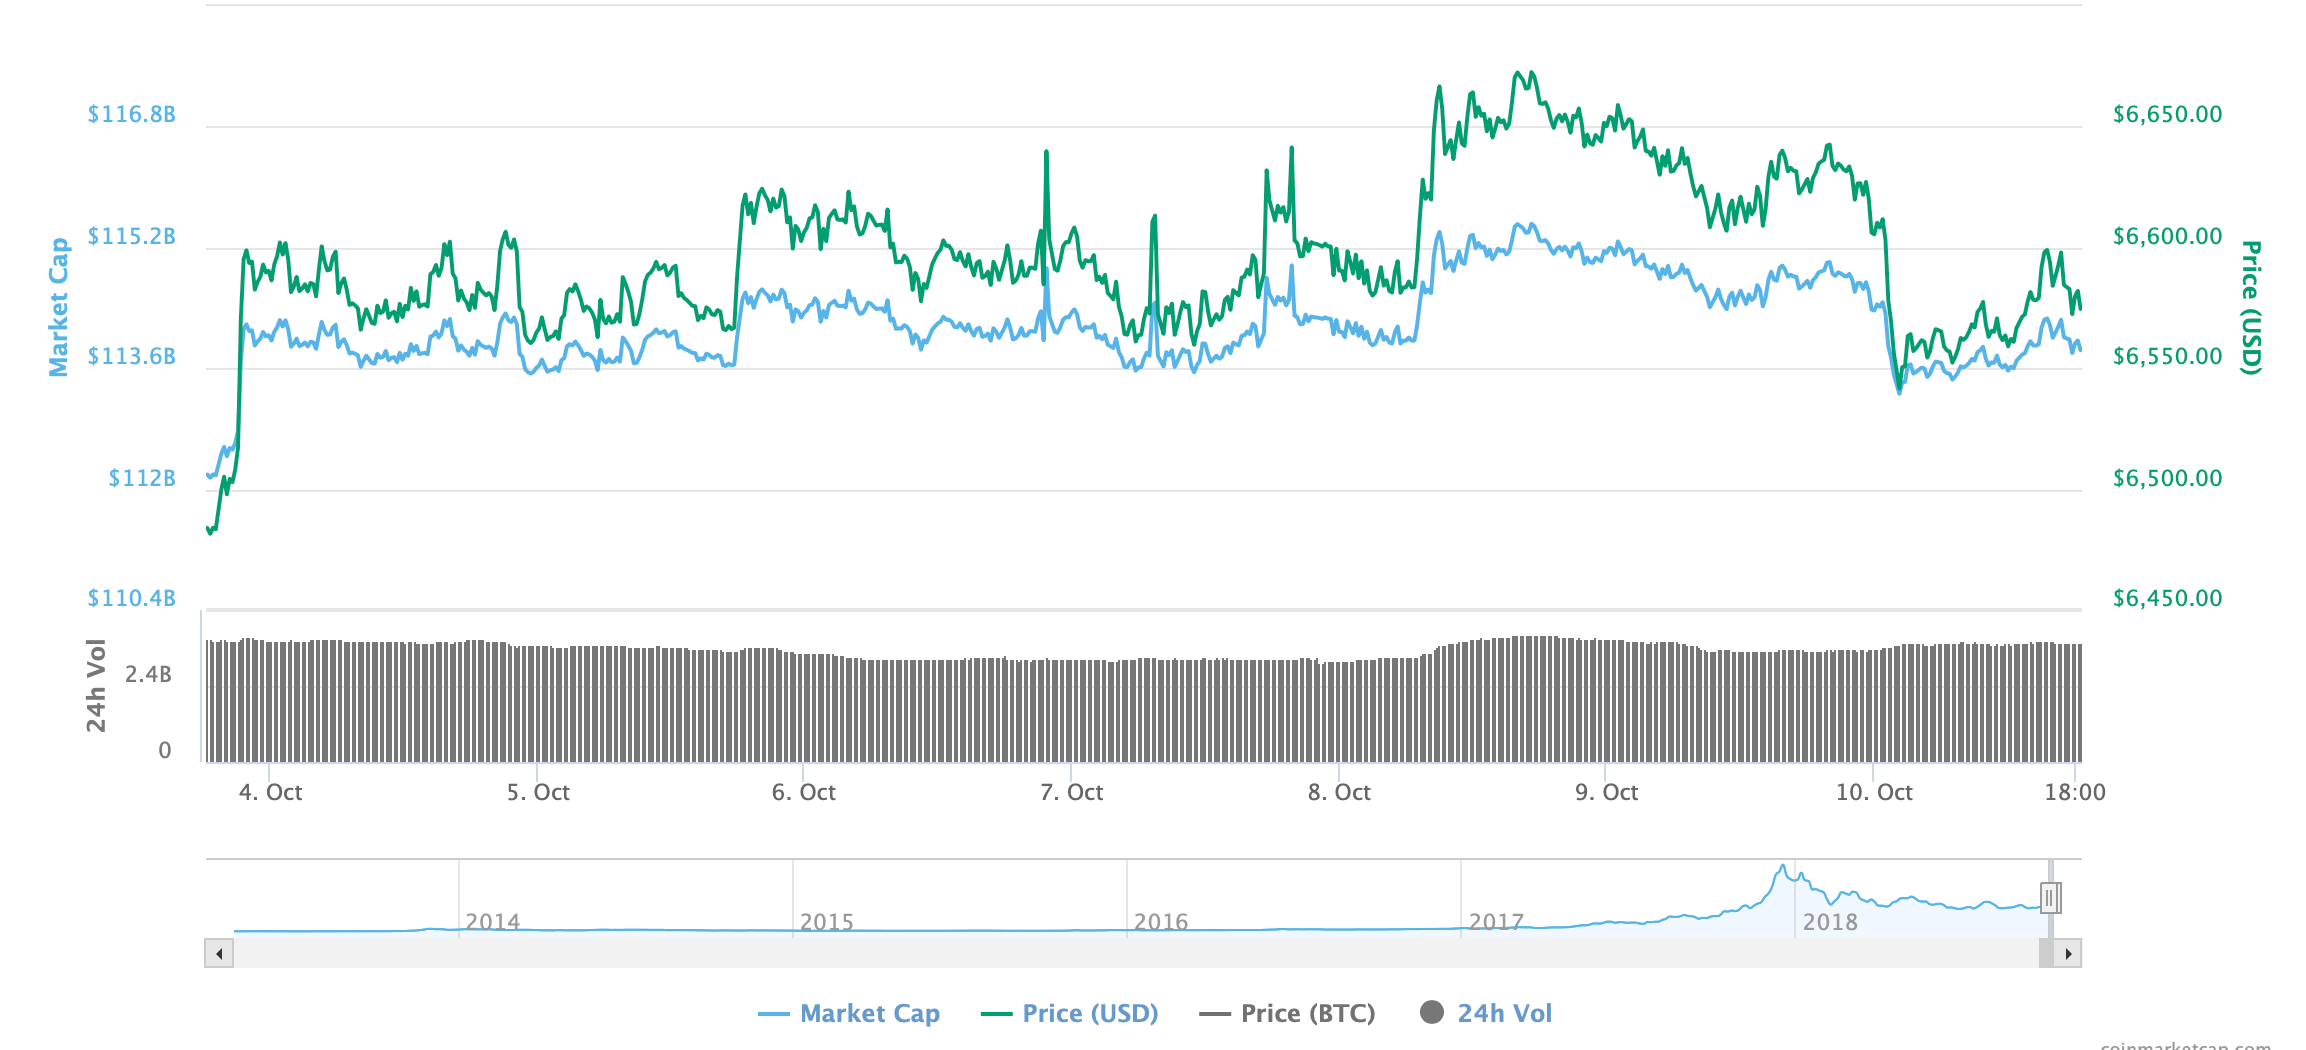Screen dimensions: 2306x1050
Task: Toggle the Market Cap series in the legend
Action: coord(849,1013)
